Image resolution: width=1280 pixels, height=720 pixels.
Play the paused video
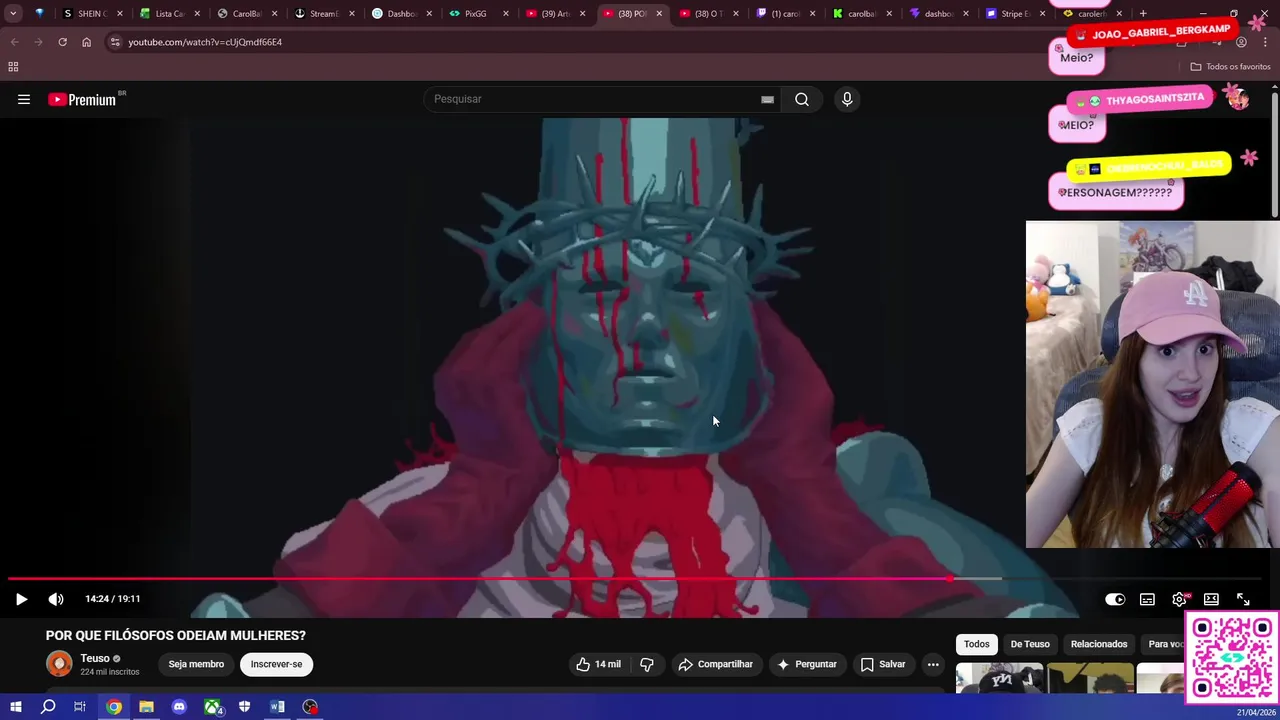(x=21, y=599)
